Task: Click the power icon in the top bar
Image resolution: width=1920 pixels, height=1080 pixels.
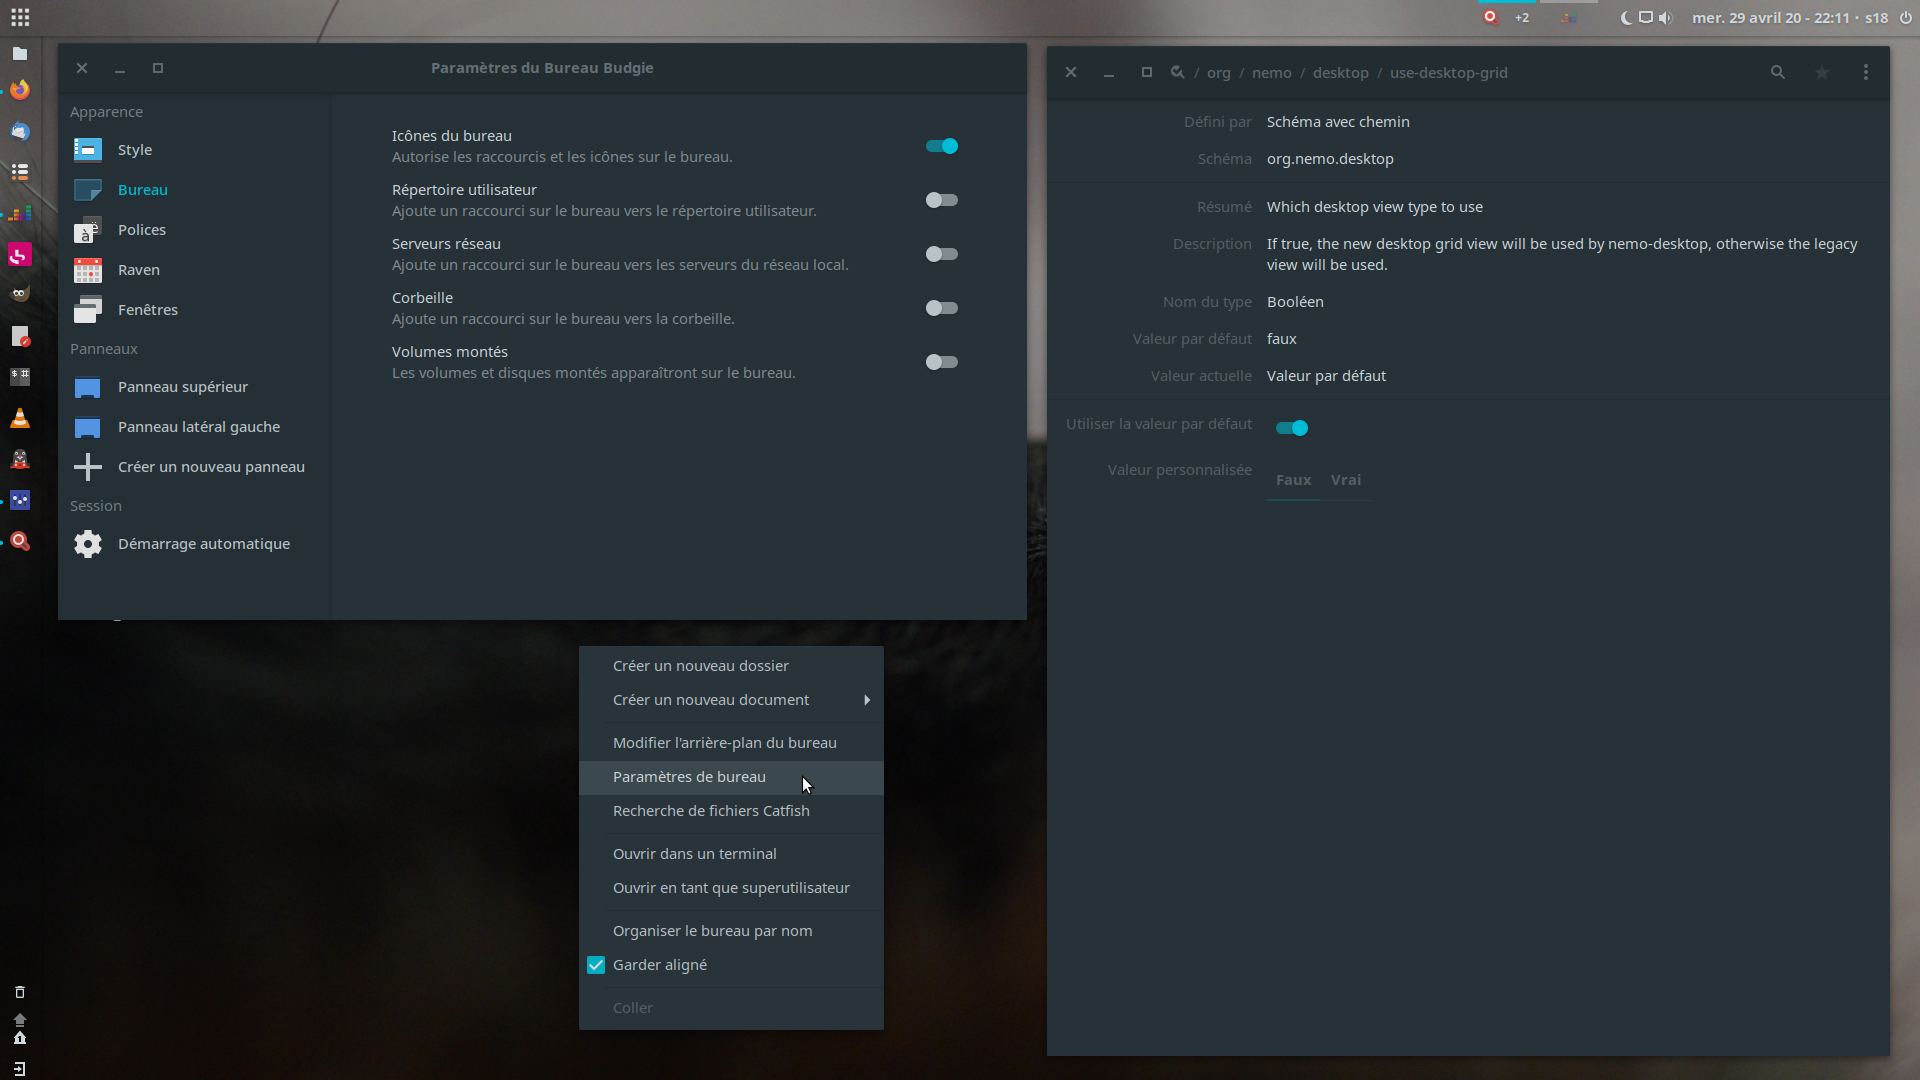Action: tap(1905, 17)
